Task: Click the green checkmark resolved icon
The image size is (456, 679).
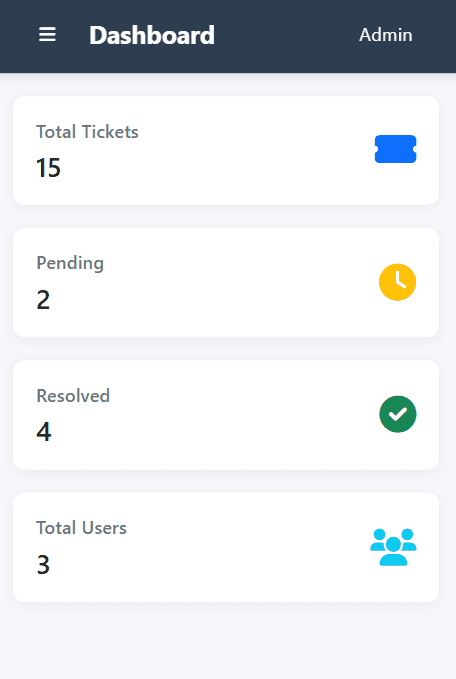Action: tap(398, 414)
